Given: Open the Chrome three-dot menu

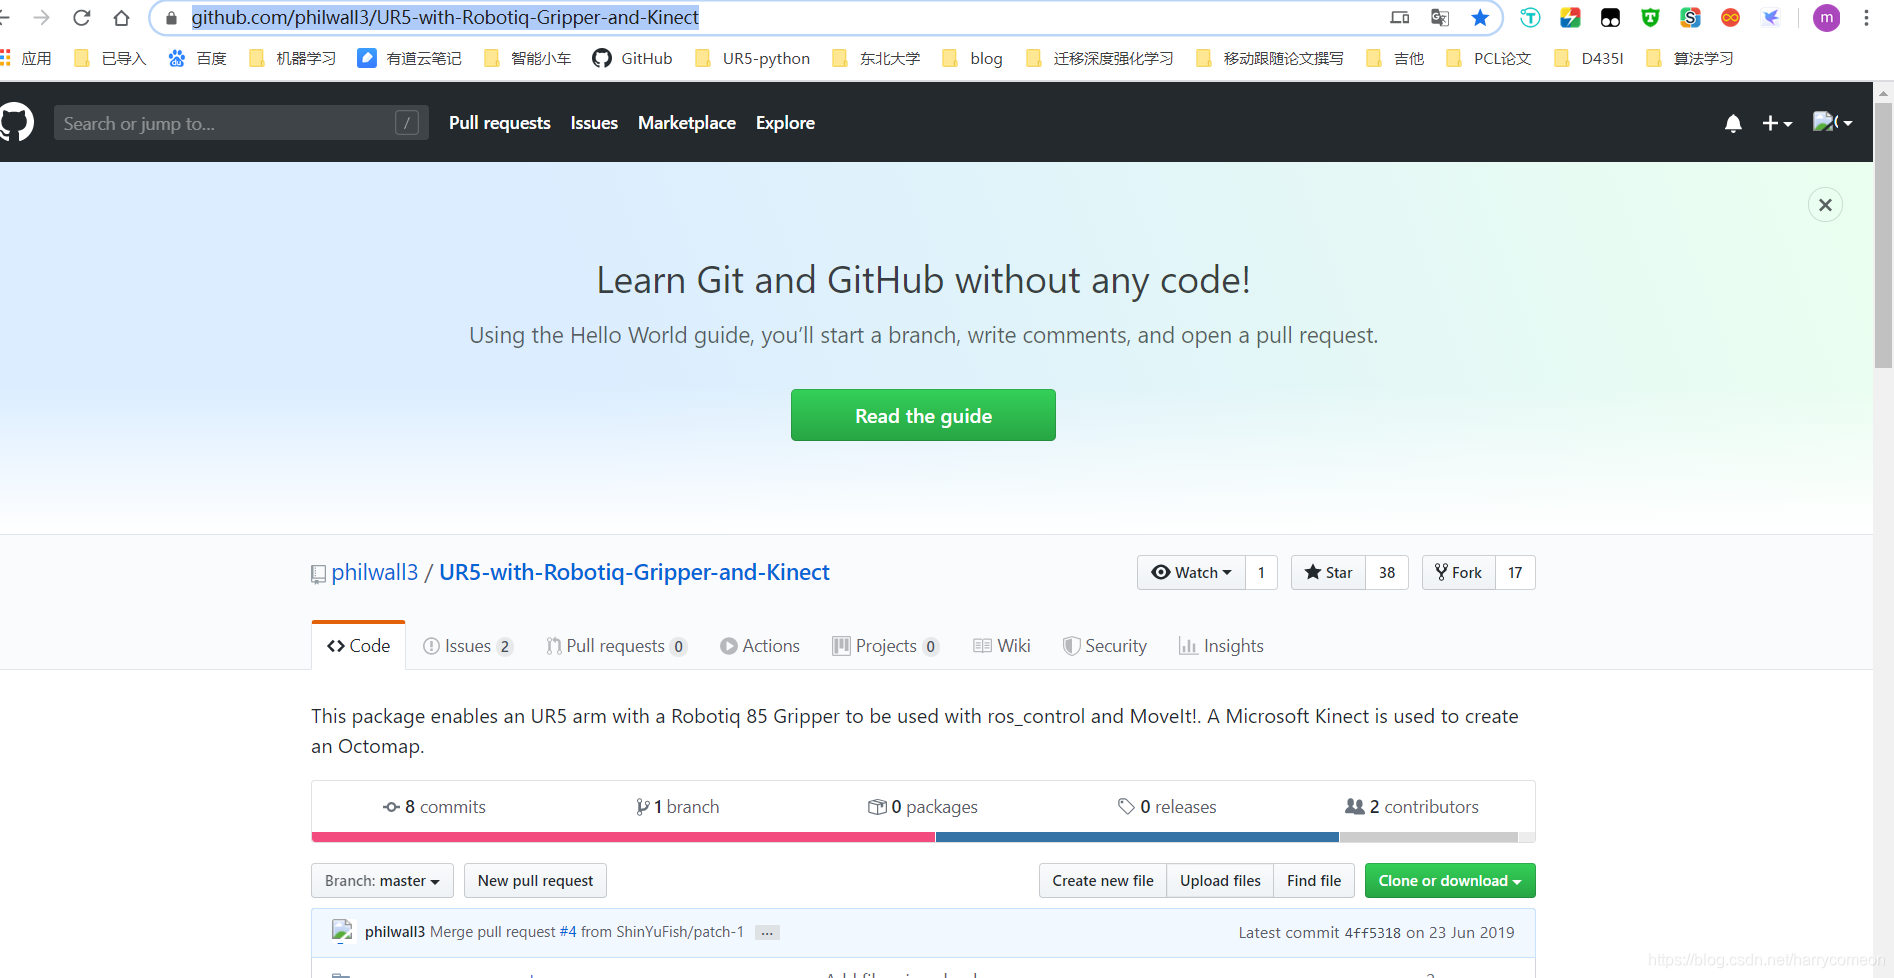Looking at the screenshot, I should point(1866,18).
